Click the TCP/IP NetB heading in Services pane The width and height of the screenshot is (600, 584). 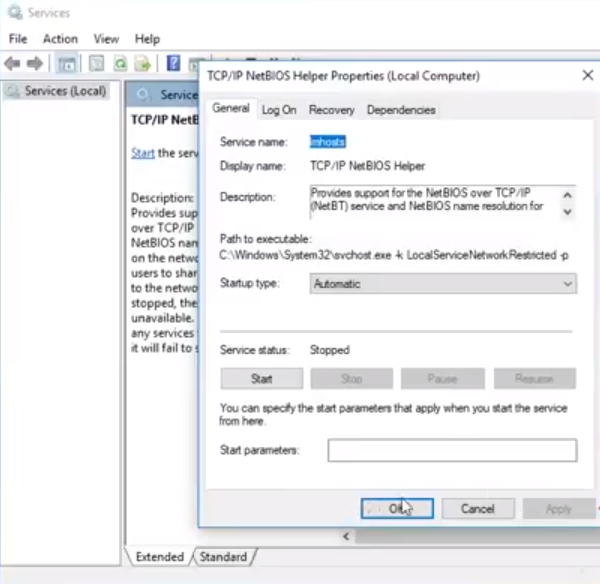point(165,120)
